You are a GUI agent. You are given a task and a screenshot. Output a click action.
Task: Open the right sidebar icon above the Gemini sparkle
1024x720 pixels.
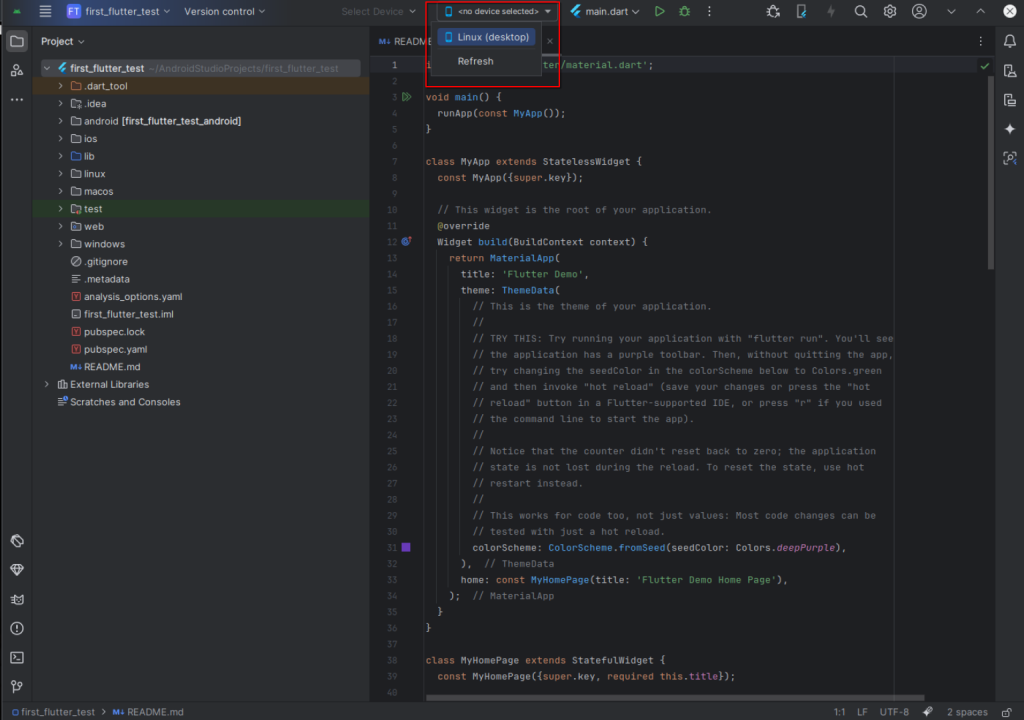click(1010, 100)
